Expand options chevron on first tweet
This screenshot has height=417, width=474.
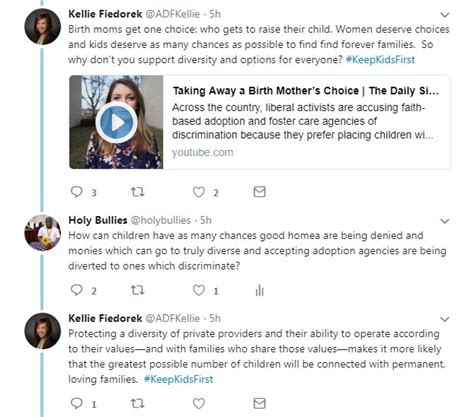(445, 15)
